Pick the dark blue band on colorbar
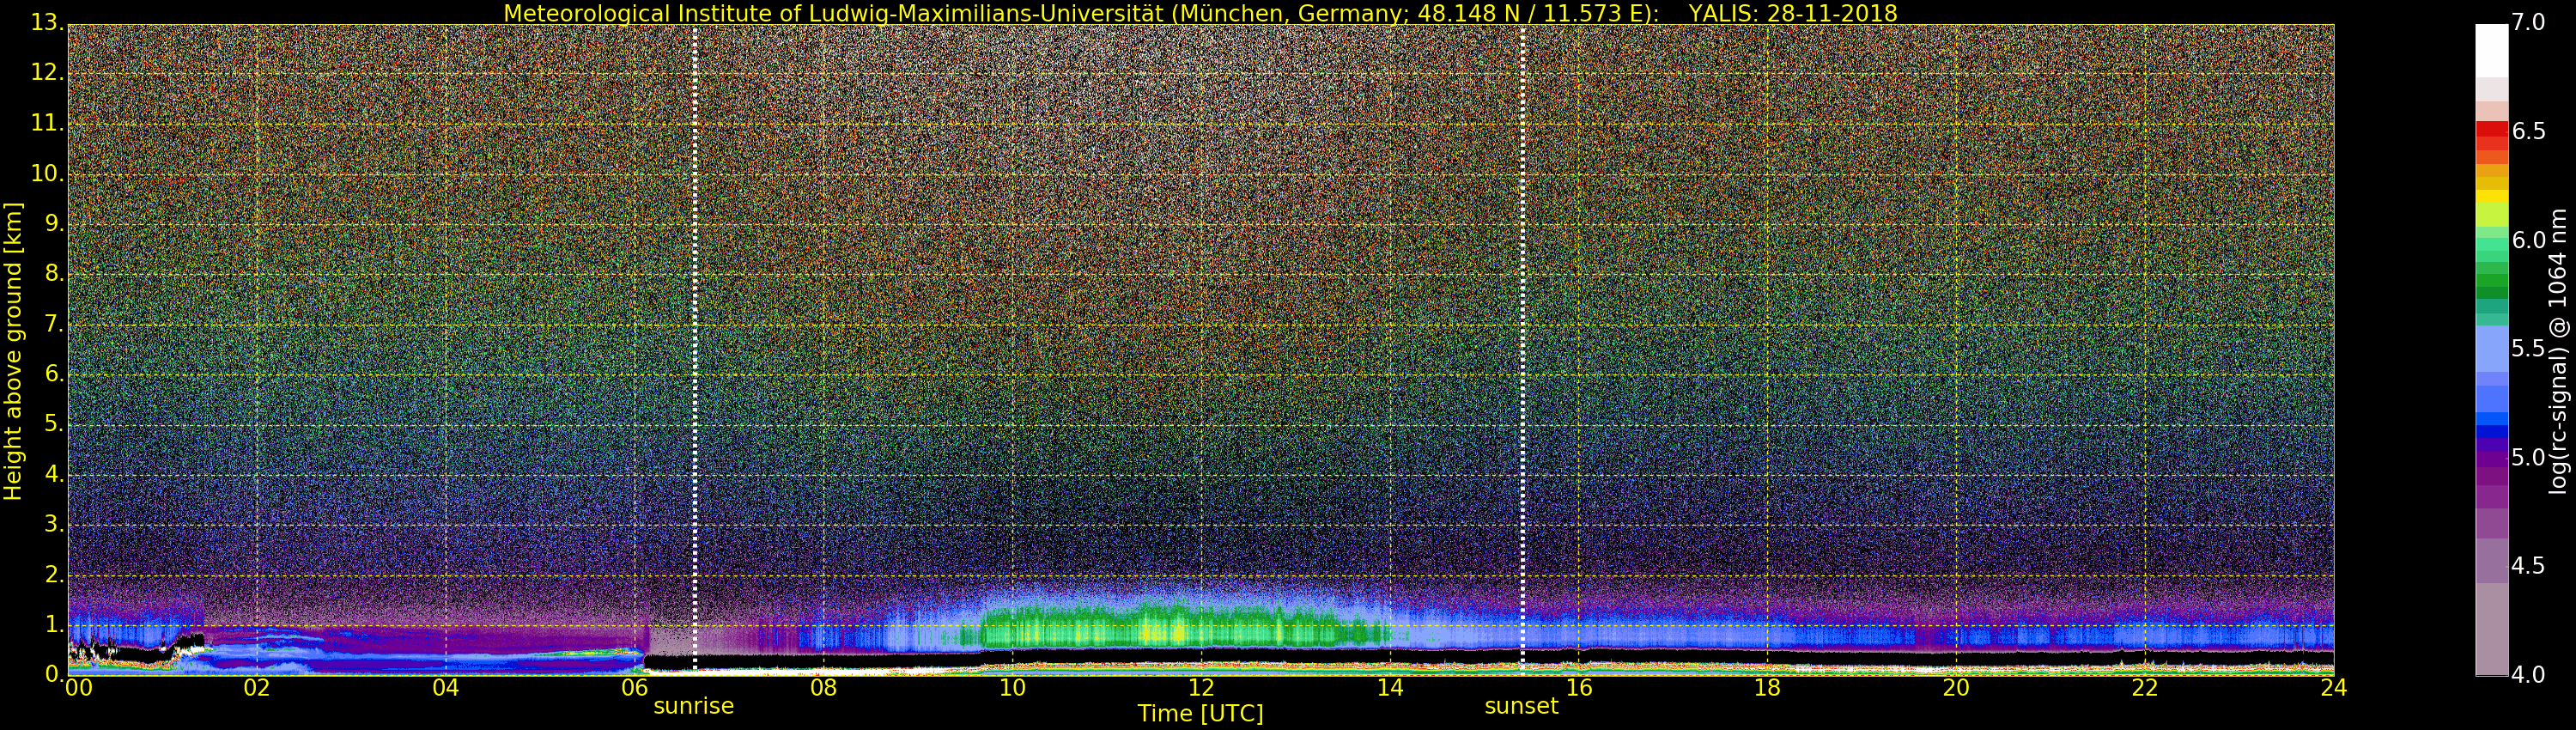The image size is (2576, 730). (x=2491, y=432)
